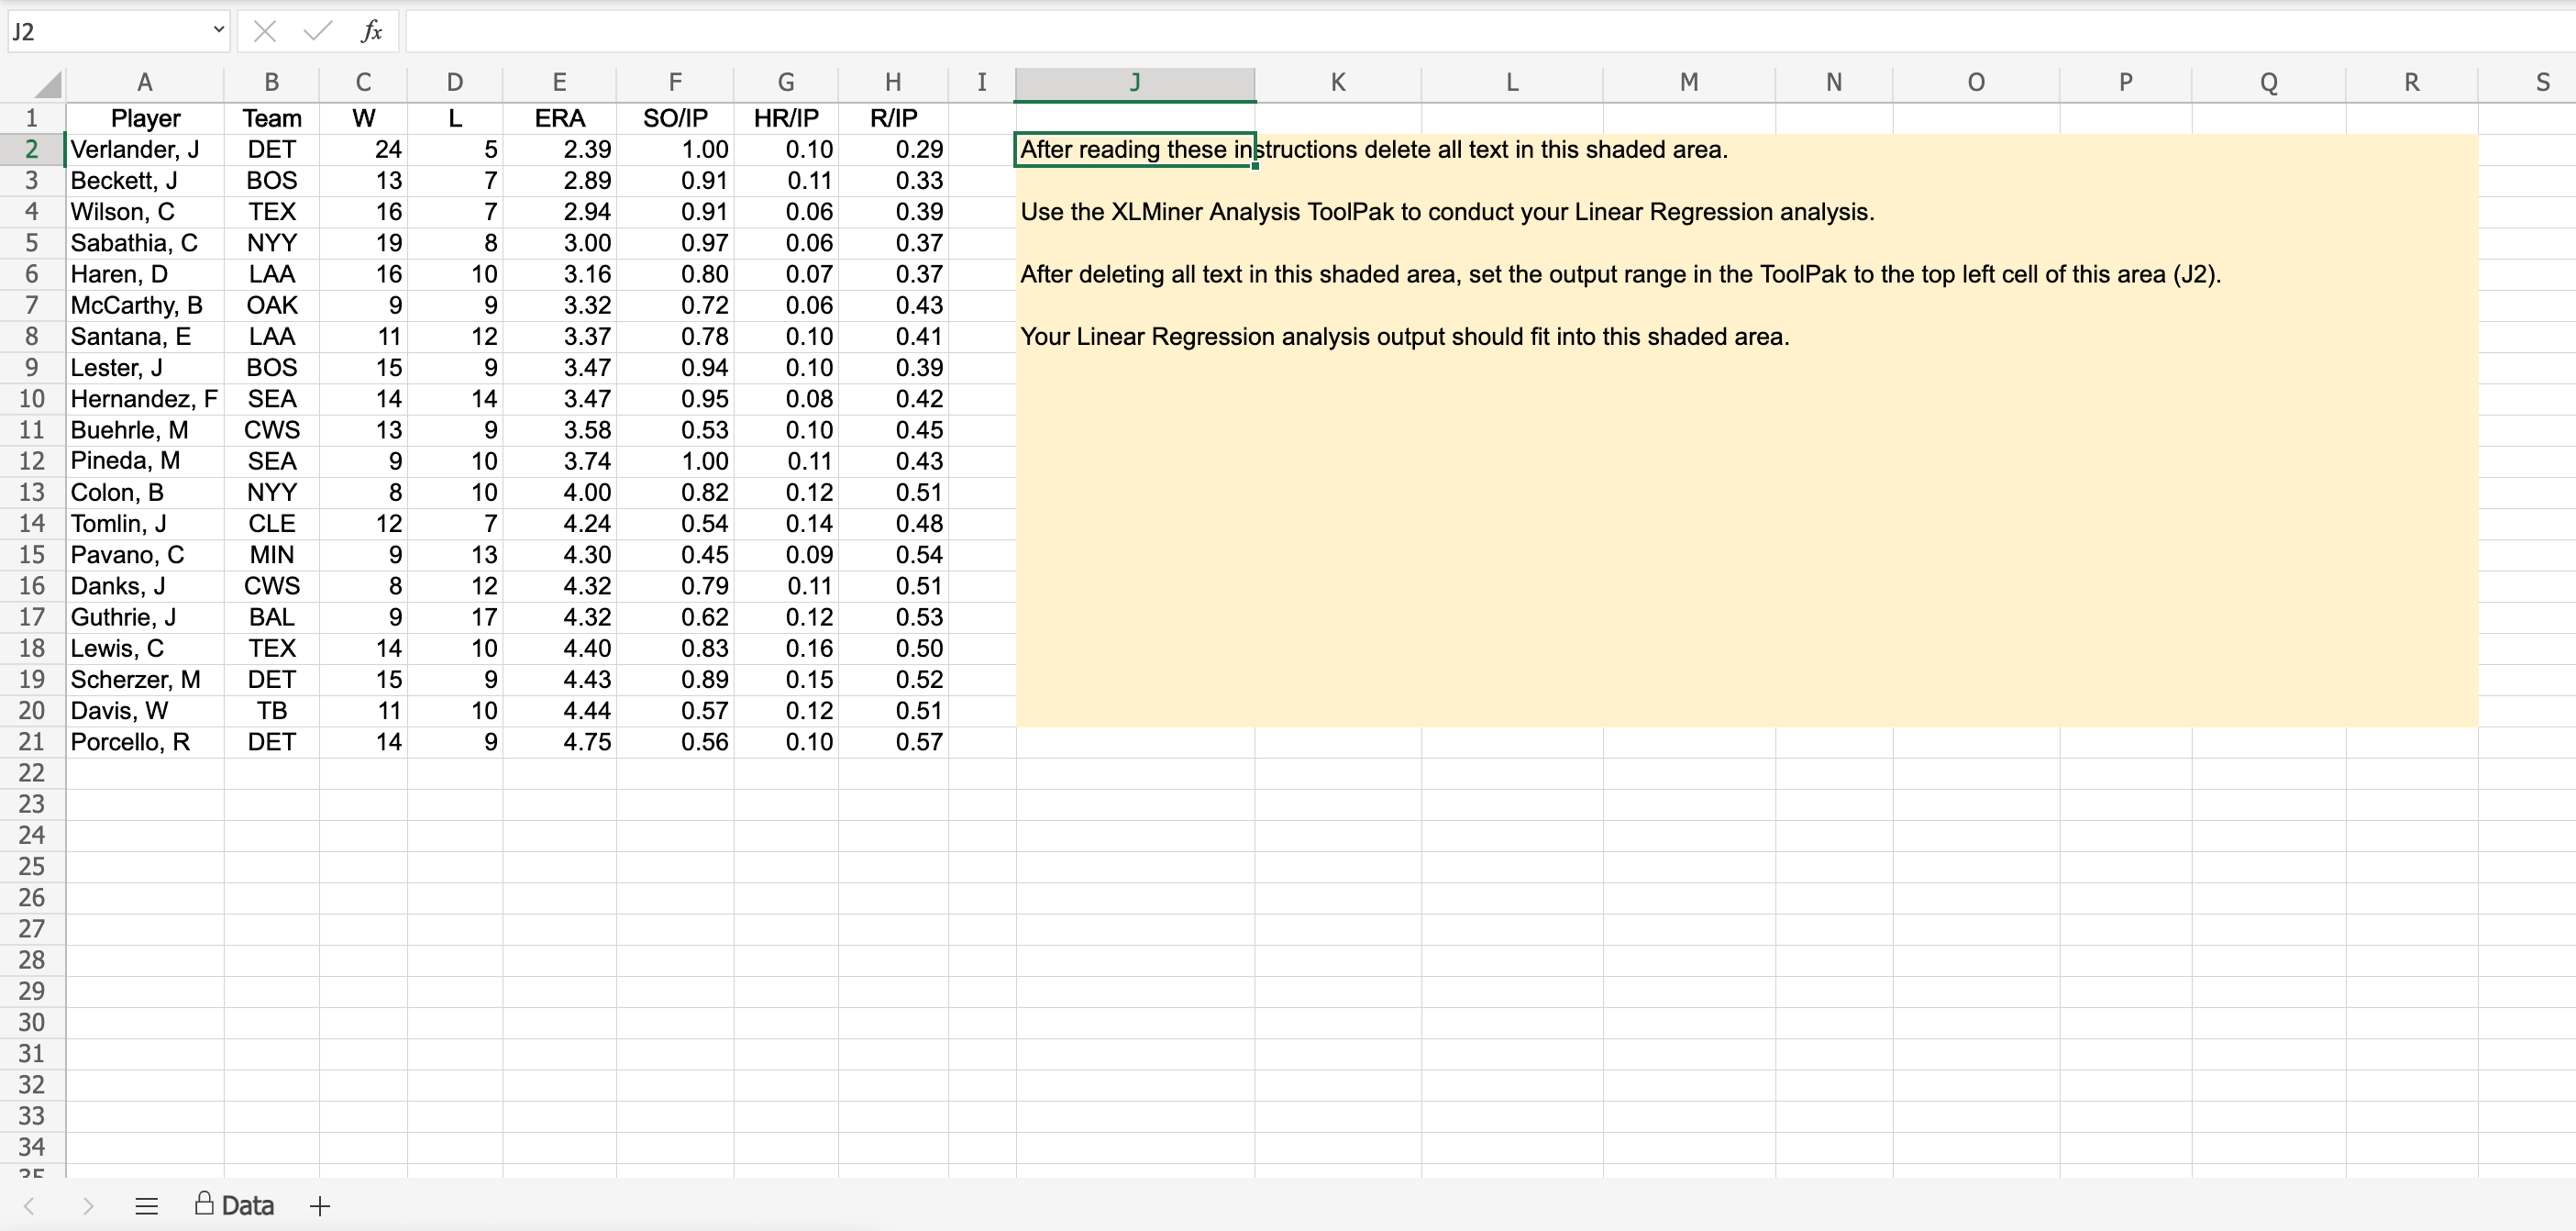Expand the Name Box dropdown arrow
Screen dimensions: 2576x1231
218,31
